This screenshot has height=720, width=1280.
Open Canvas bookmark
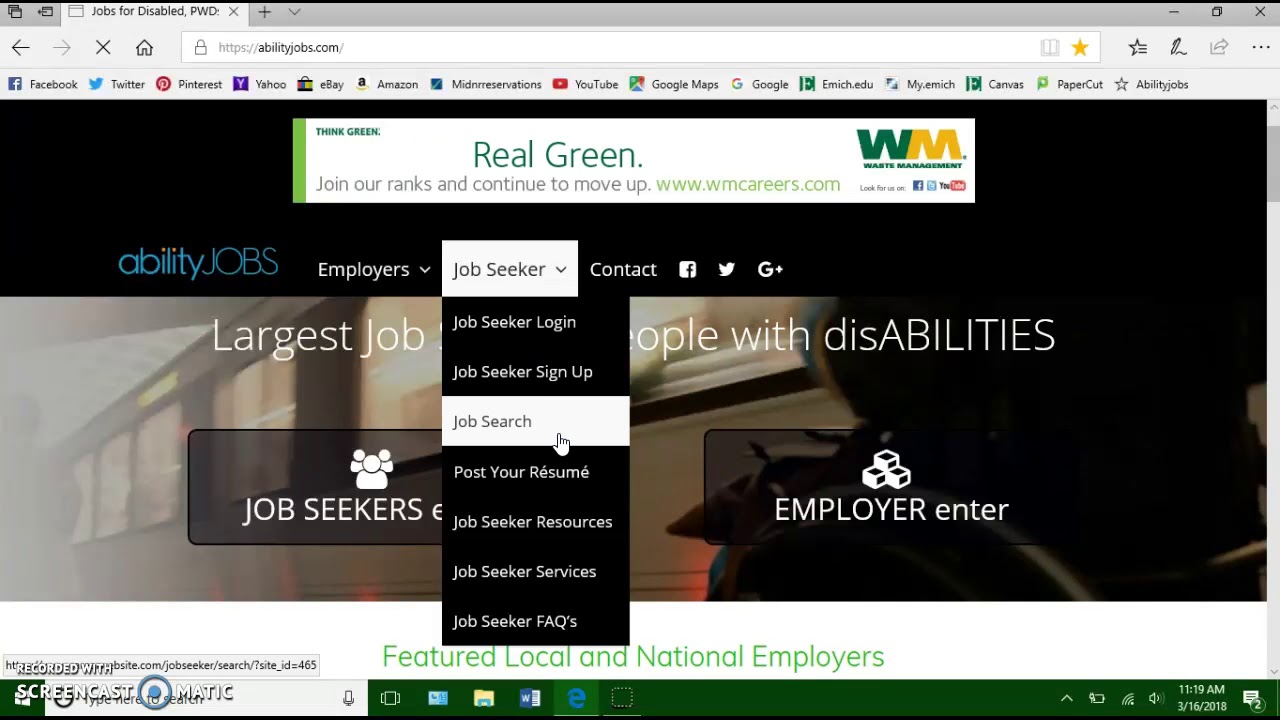point(995,84)
